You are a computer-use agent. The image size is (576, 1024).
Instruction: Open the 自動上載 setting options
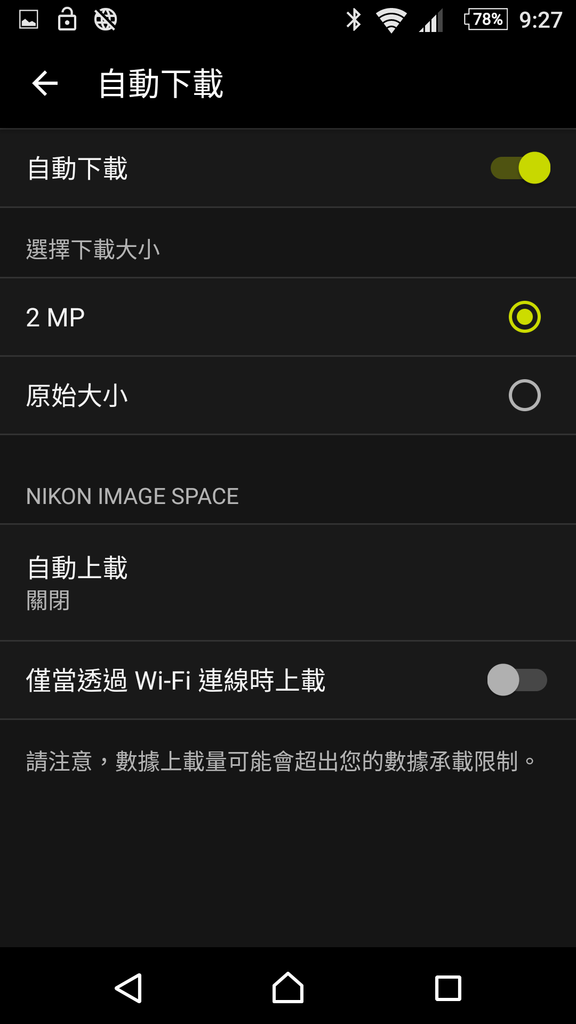point(288,582)
